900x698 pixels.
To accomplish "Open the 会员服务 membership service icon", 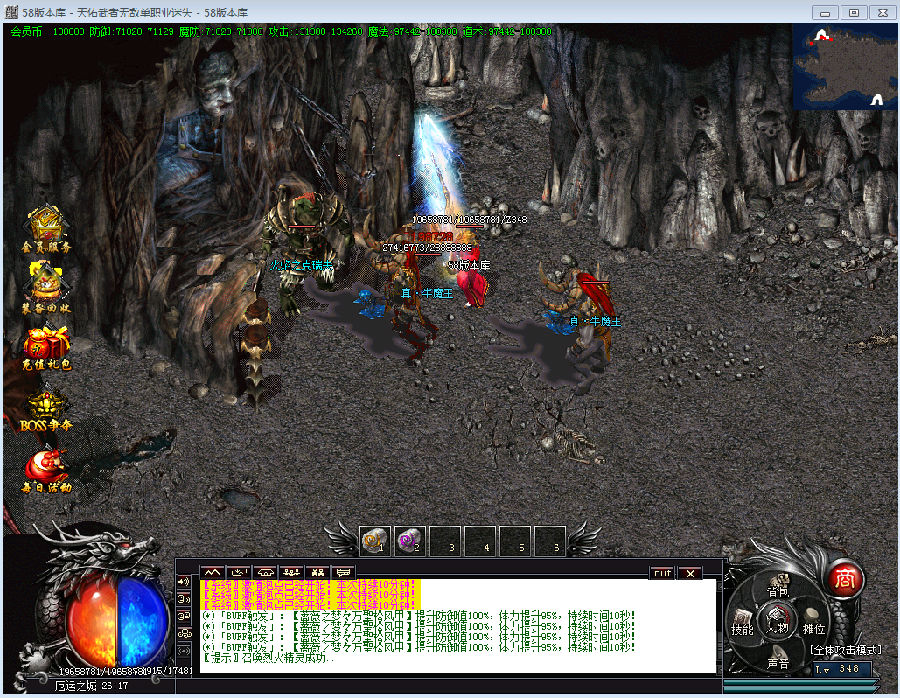I will click(x=46, y=228).
